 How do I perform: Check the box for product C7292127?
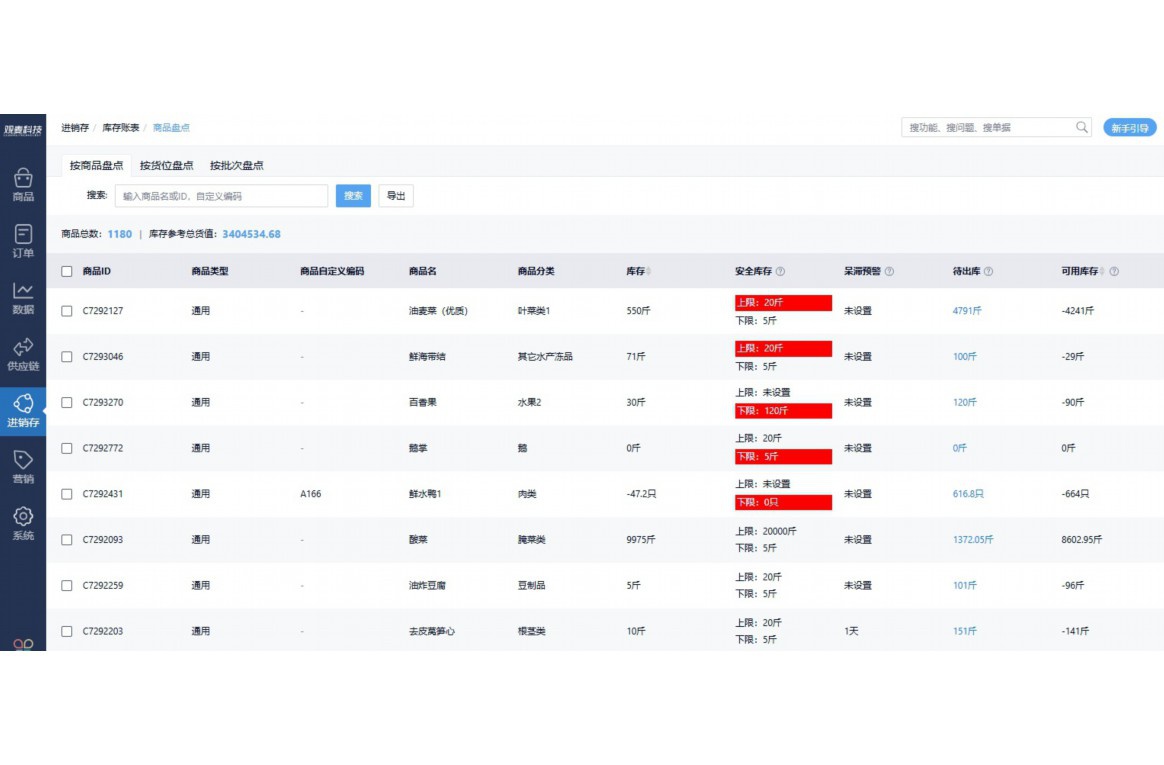pyautogui.click(x=67, y=311)
